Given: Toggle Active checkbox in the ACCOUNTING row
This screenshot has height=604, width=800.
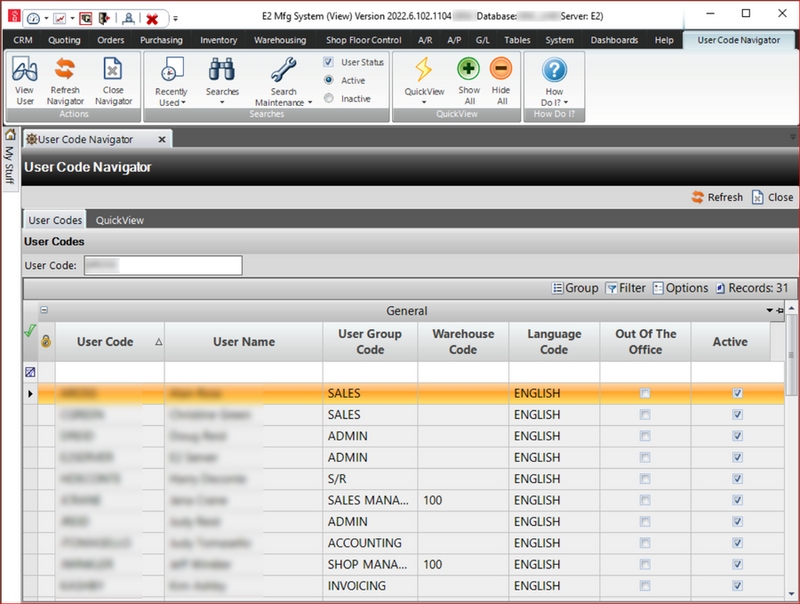Looking at the screenshot, I should (737, 543).
